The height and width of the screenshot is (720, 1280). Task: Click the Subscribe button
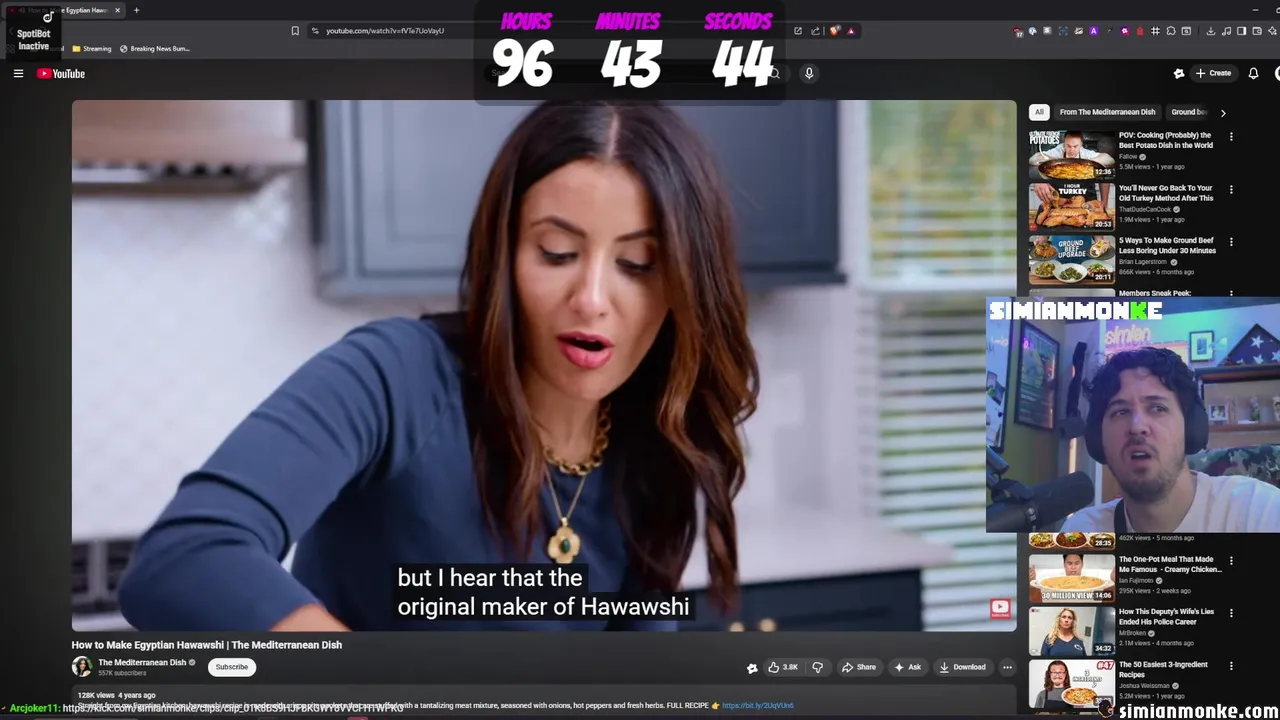click(x=232, y=667)
